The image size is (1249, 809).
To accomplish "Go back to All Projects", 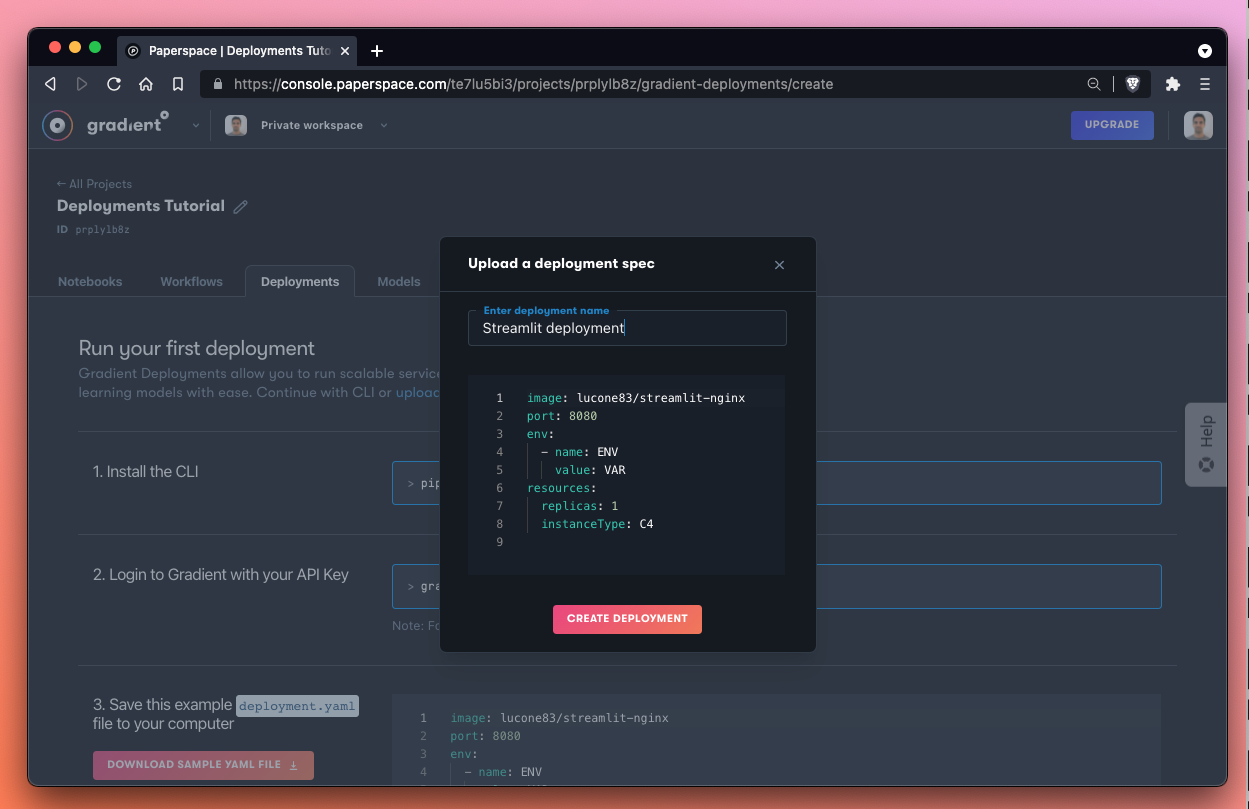I will click(94, 184).
